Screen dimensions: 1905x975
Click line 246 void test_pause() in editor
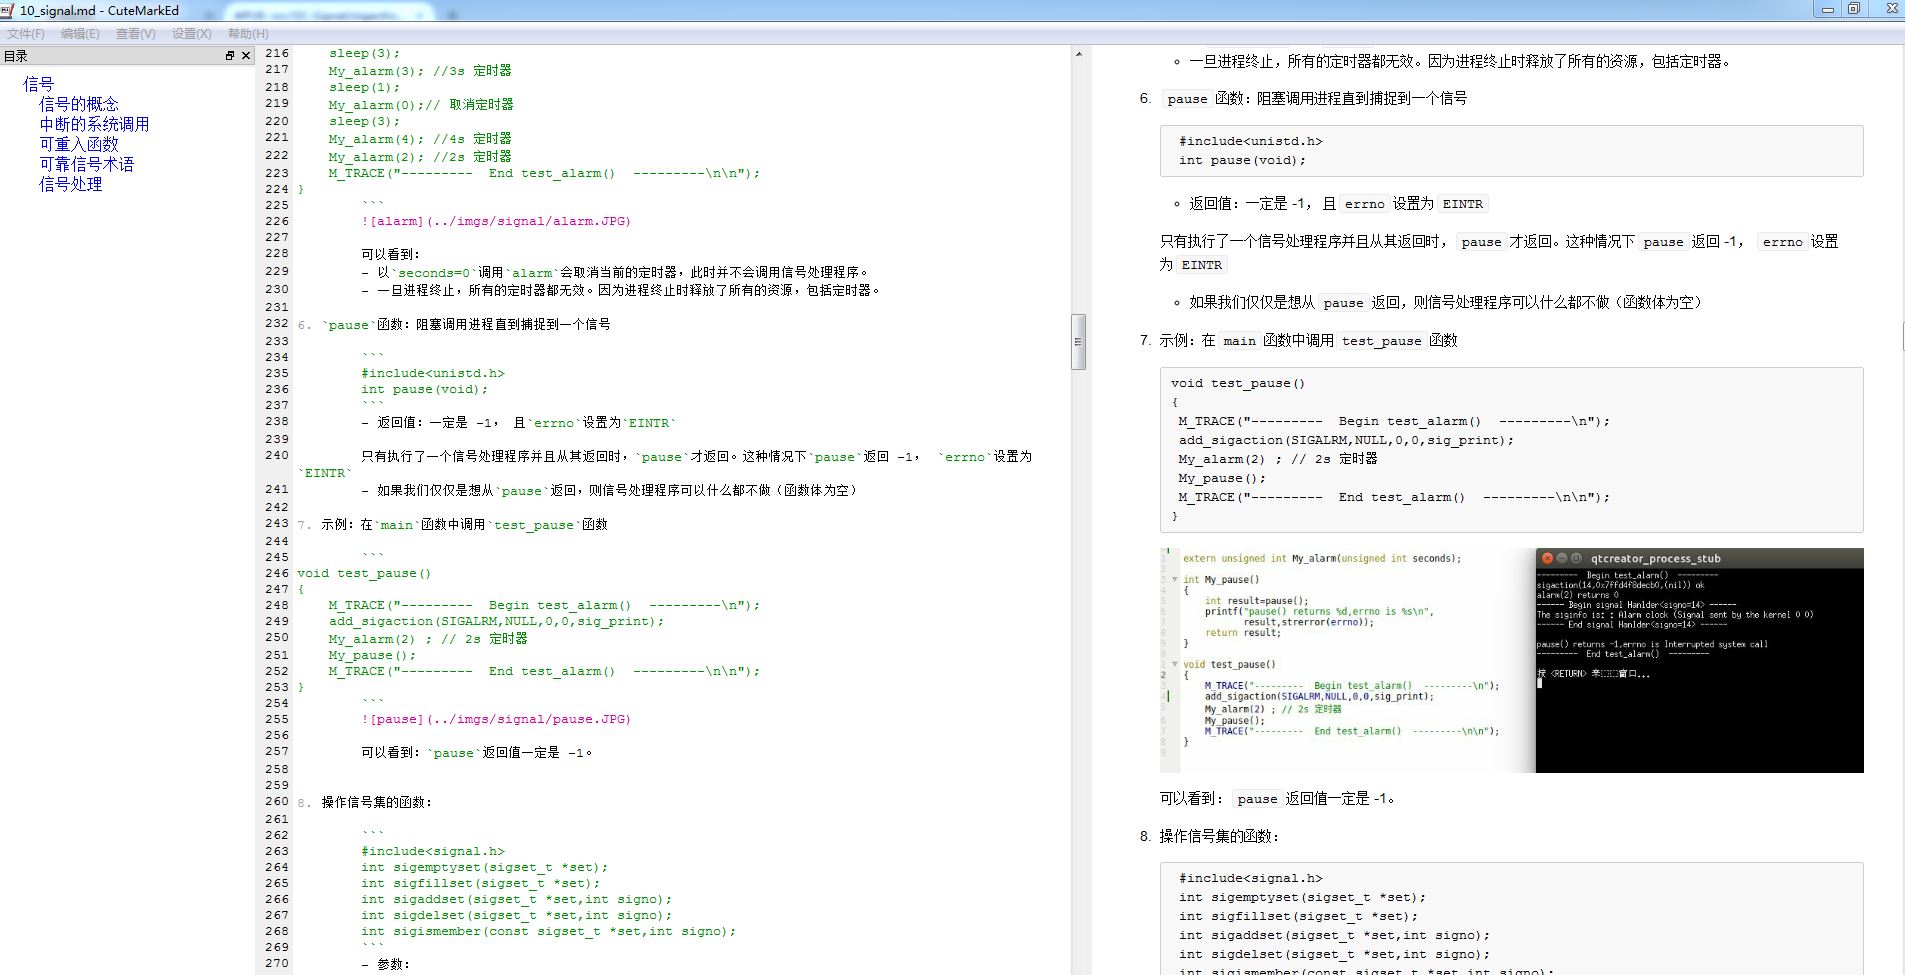(364, 573)
